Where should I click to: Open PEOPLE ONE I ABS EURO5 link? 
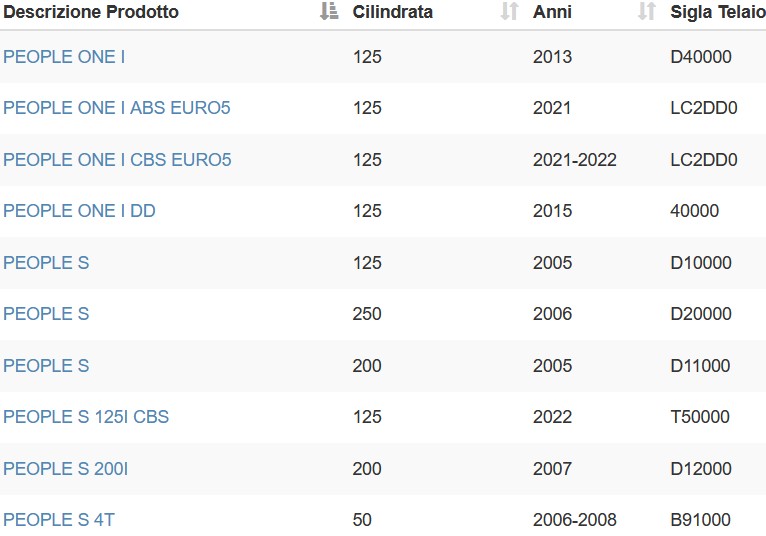coord(117,108)
